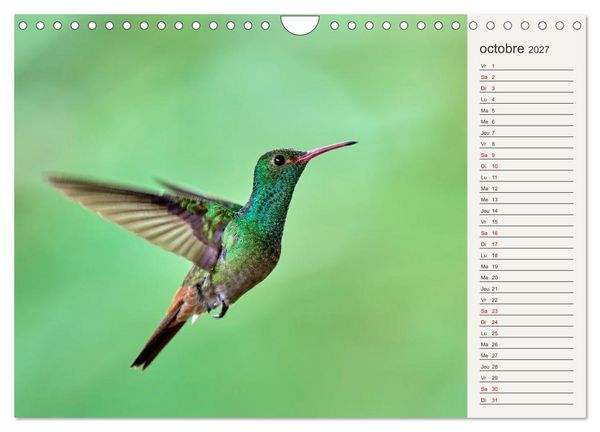The image size is (600, 432).
Task: Select the 'Di 24' date row
Action: (x=527, y=322)
